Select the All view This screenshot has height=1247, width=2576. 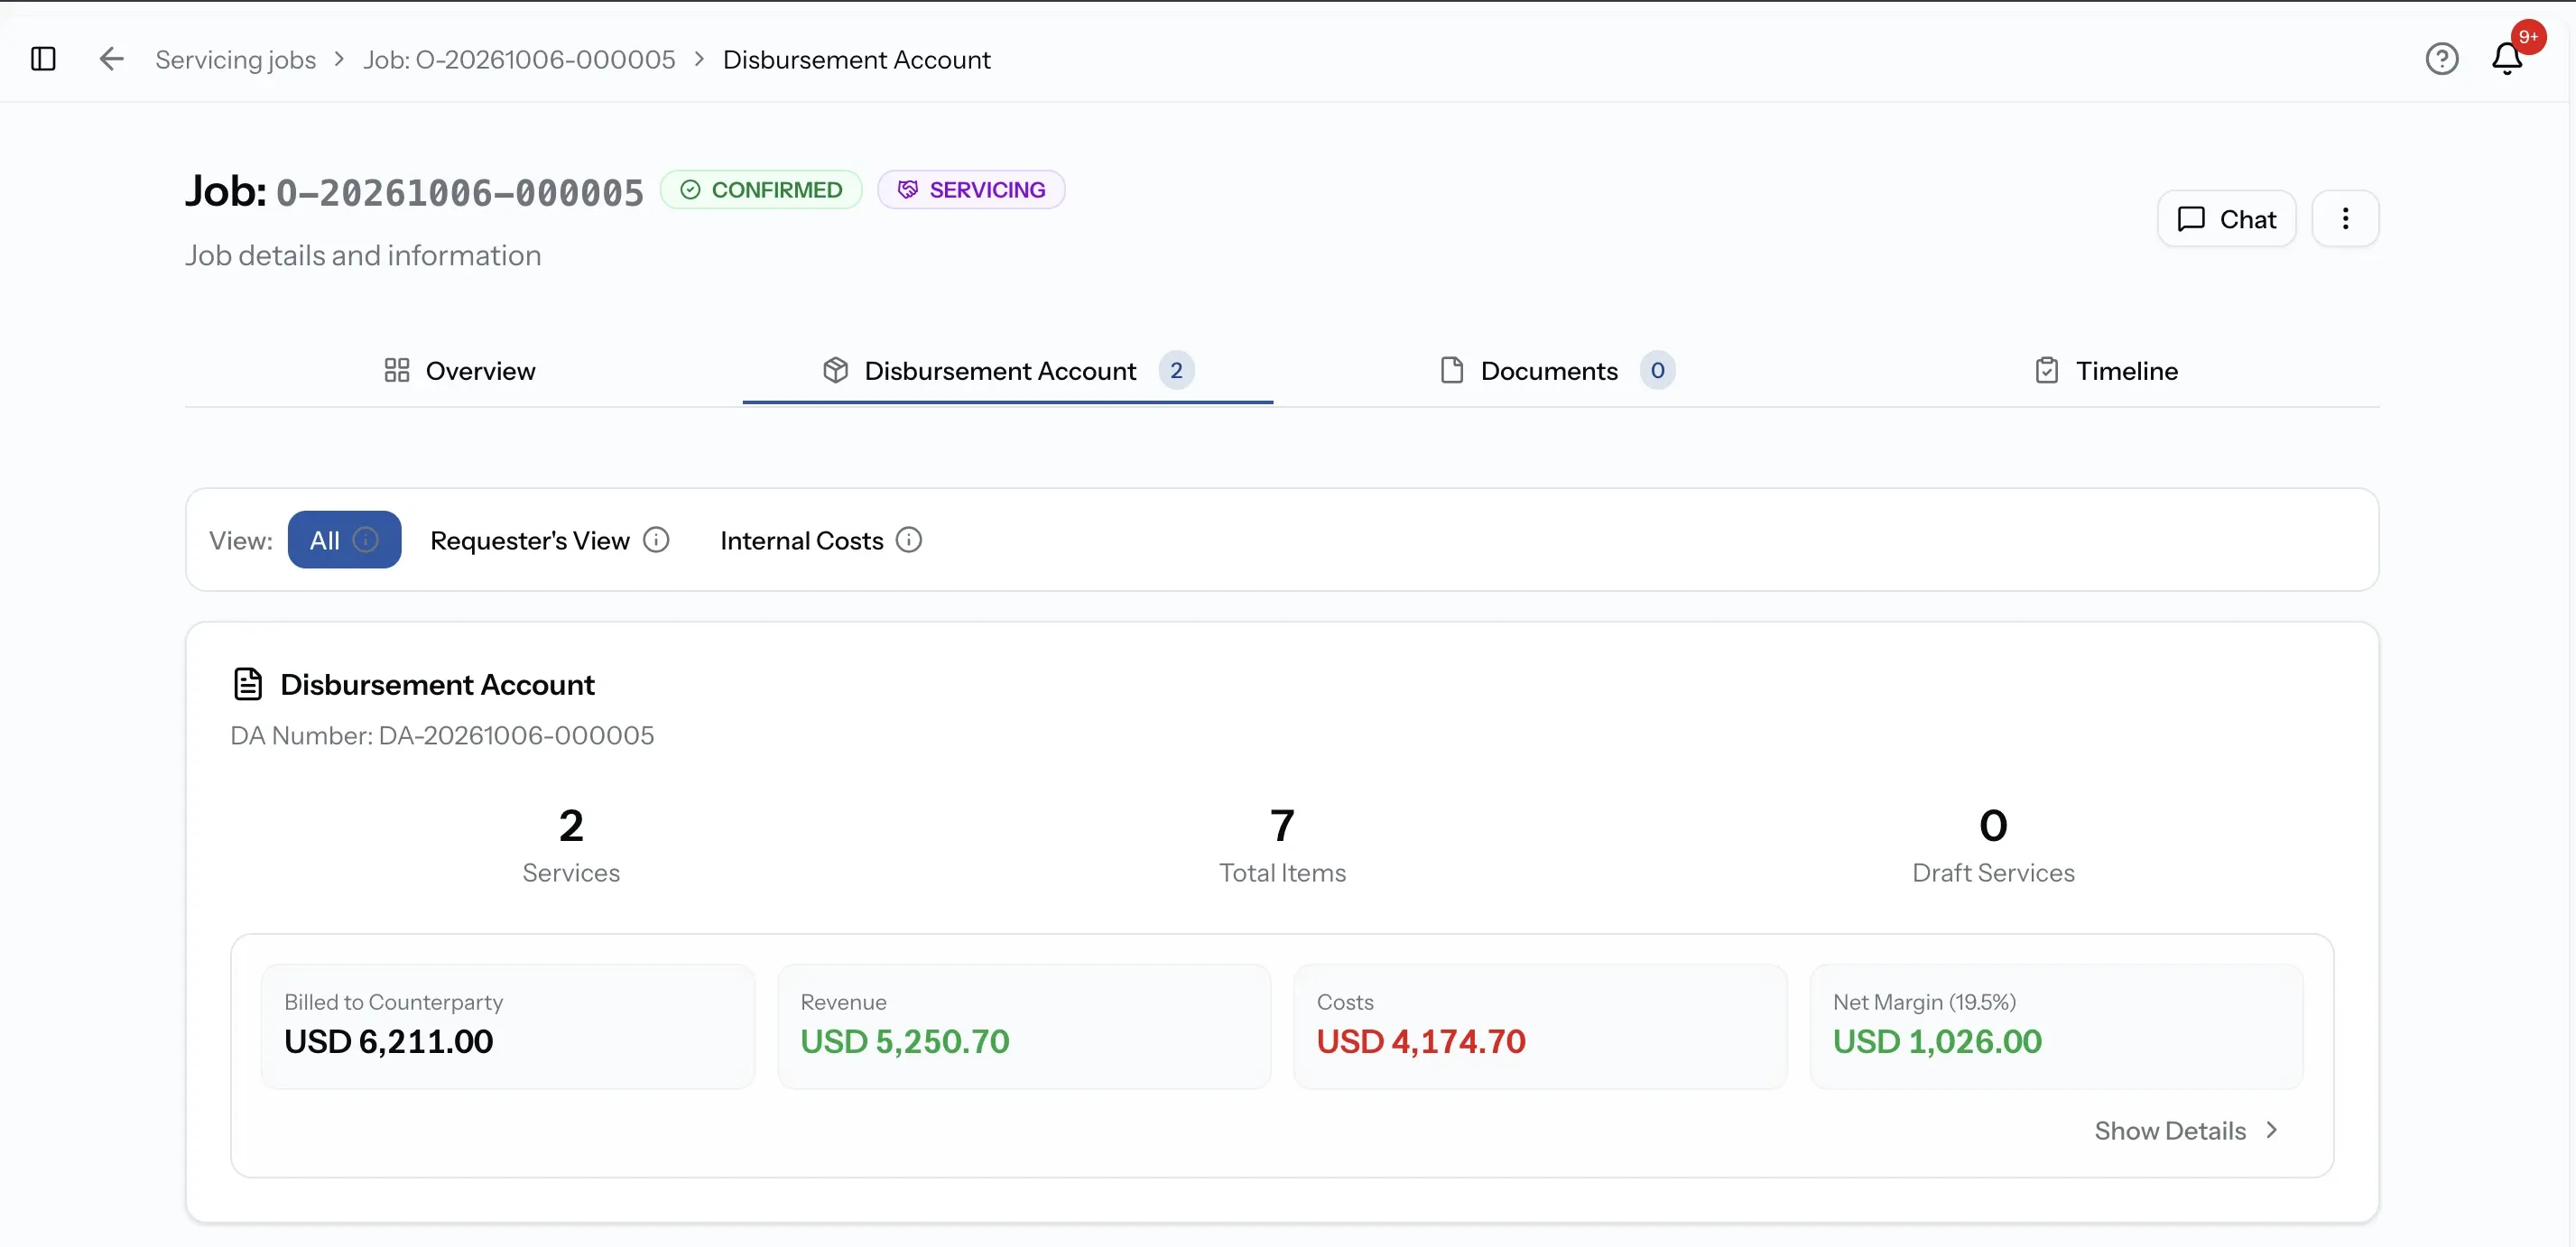coord(344,540)
